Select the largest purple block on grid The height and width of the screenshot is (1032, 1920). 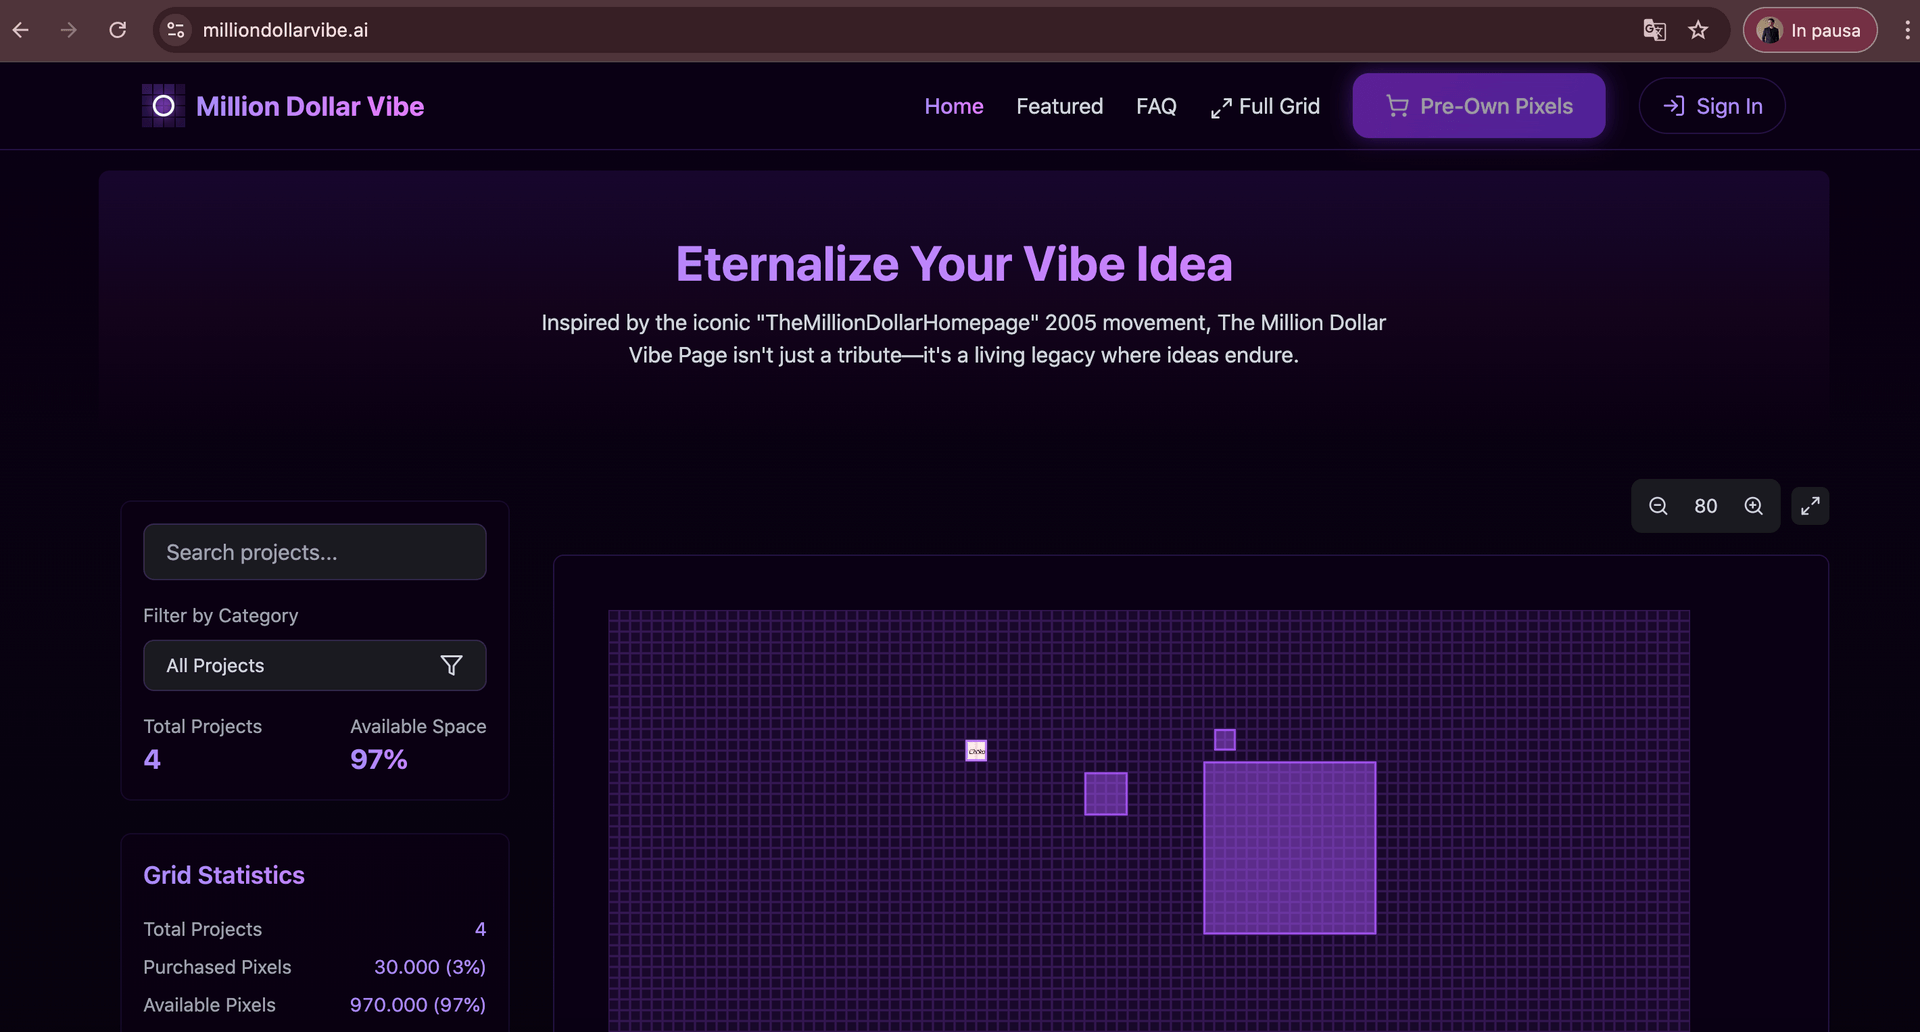point(1289,848)
